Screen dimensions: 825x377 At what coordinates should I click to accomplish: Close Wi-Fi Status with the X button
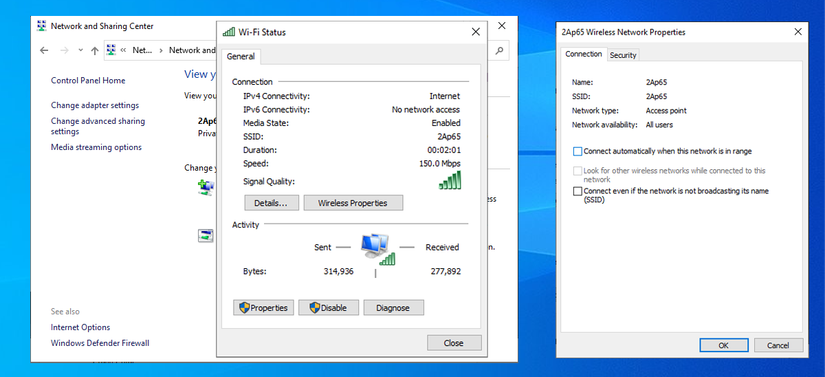click(x=476, y=32)
